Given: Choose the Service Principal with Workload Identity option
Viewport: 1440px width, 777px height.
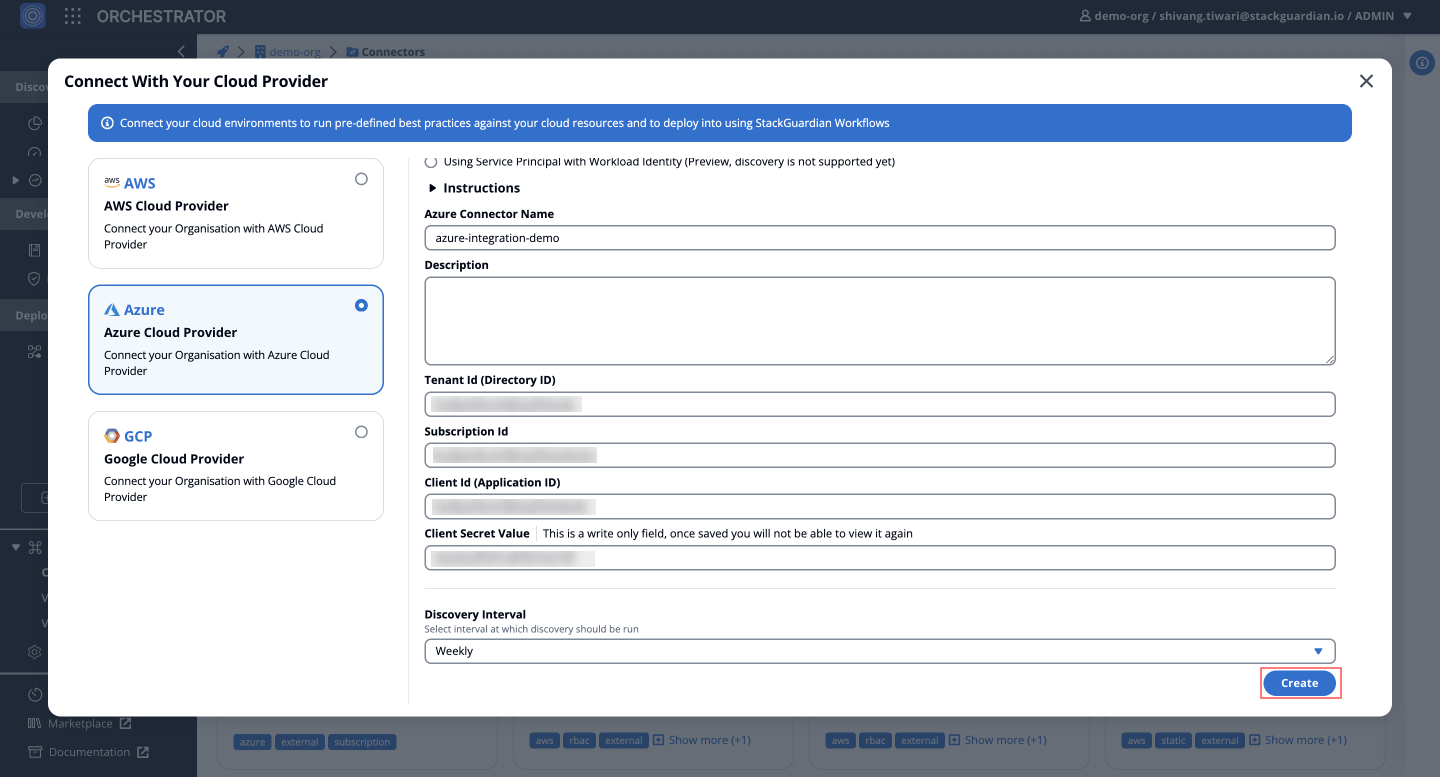Looking at the screenshot, I should coord(430,161).
